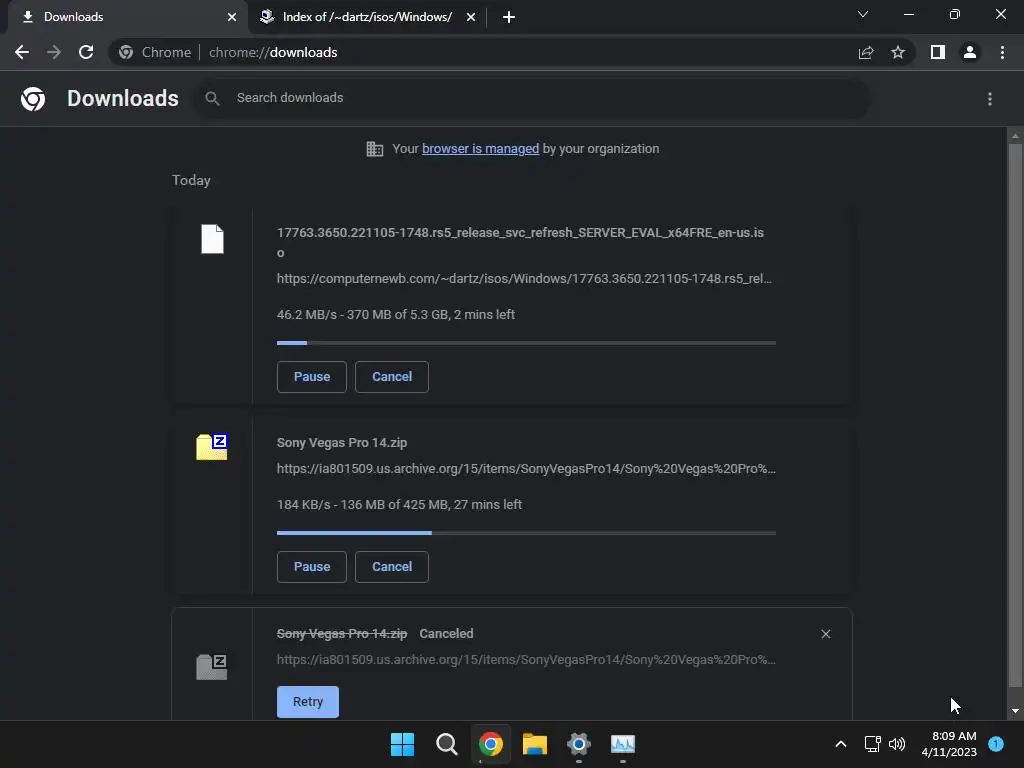Image resolution: width=1024 pixels, height=768 pixels.
Task: Cancel the ISO file download
Action: coord(392,377)
